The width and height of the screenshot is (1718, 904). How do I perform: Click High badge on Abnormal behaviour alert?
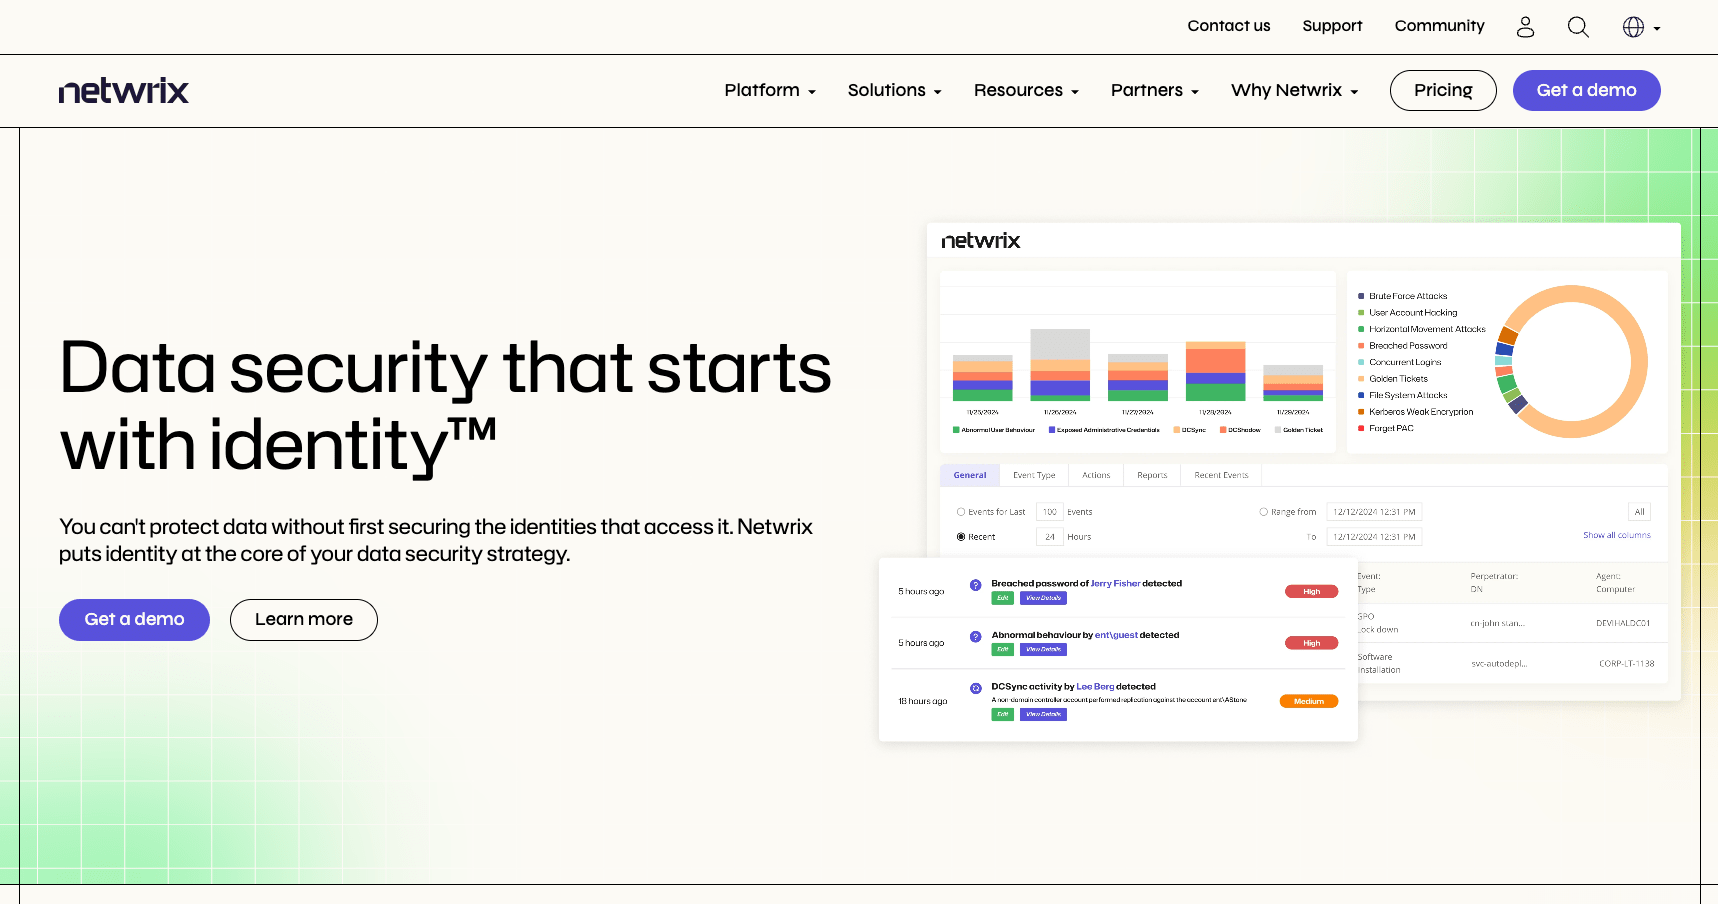(1311, 643)
